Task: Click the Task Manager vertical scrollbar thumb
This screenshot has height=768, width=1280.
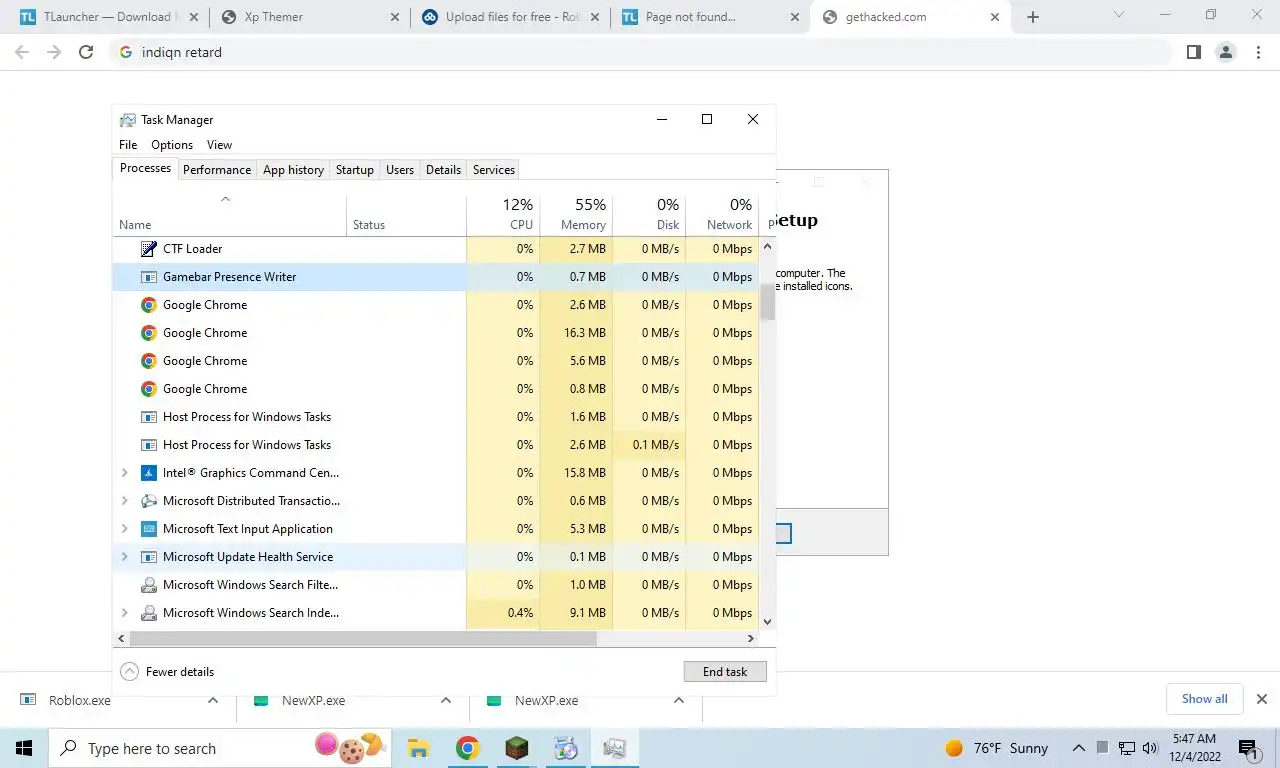Action: pyautogui.click(x=768, y=301)
